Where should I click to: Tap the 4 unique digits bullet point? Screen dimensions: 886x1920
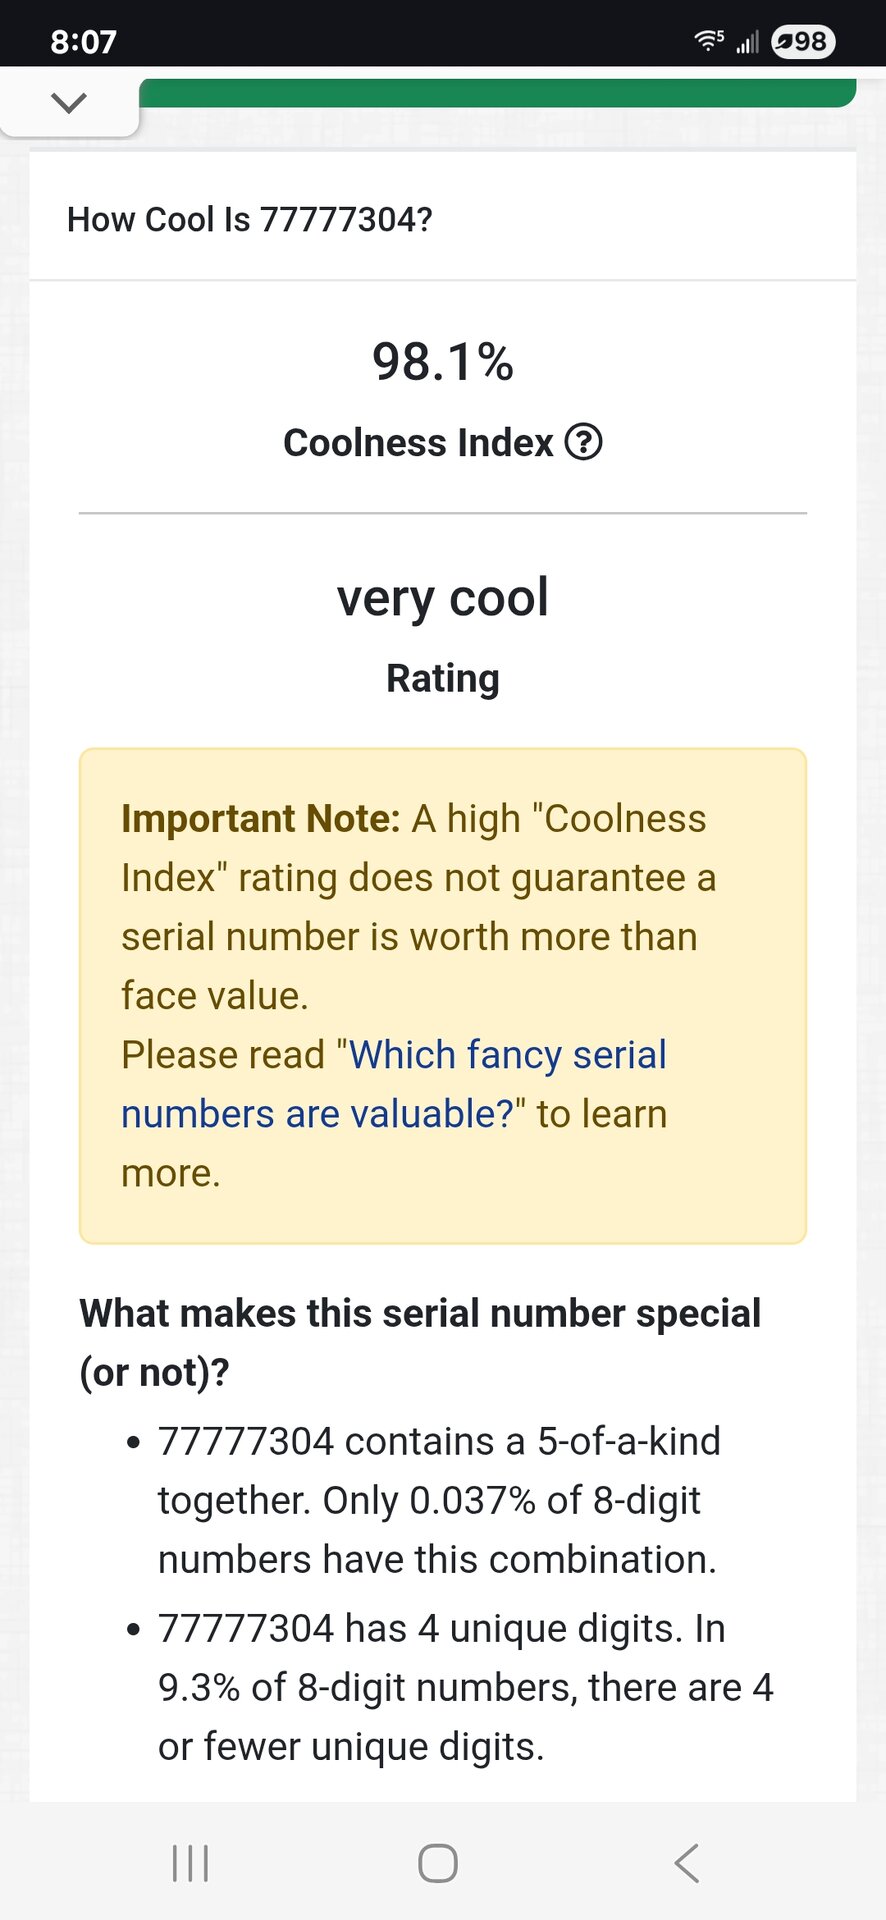(x=465, y=1687)
